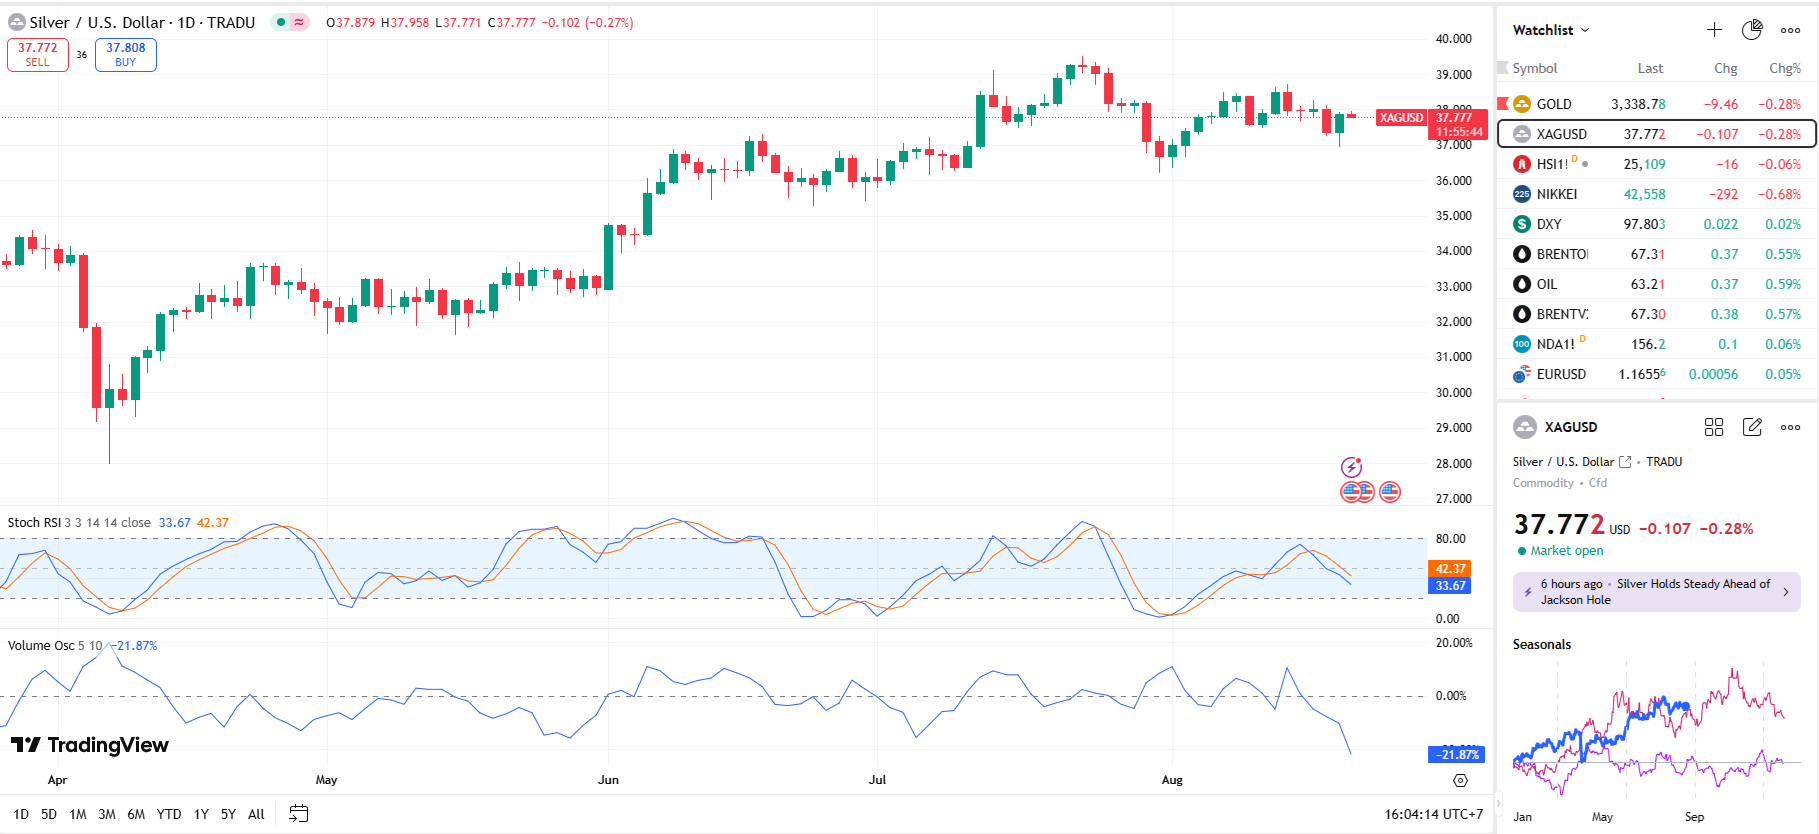The image size is (1819, 834).
Task: Click the red flag marker next to GOLD
Action: pyautogui.click(x=1503, y=103)
